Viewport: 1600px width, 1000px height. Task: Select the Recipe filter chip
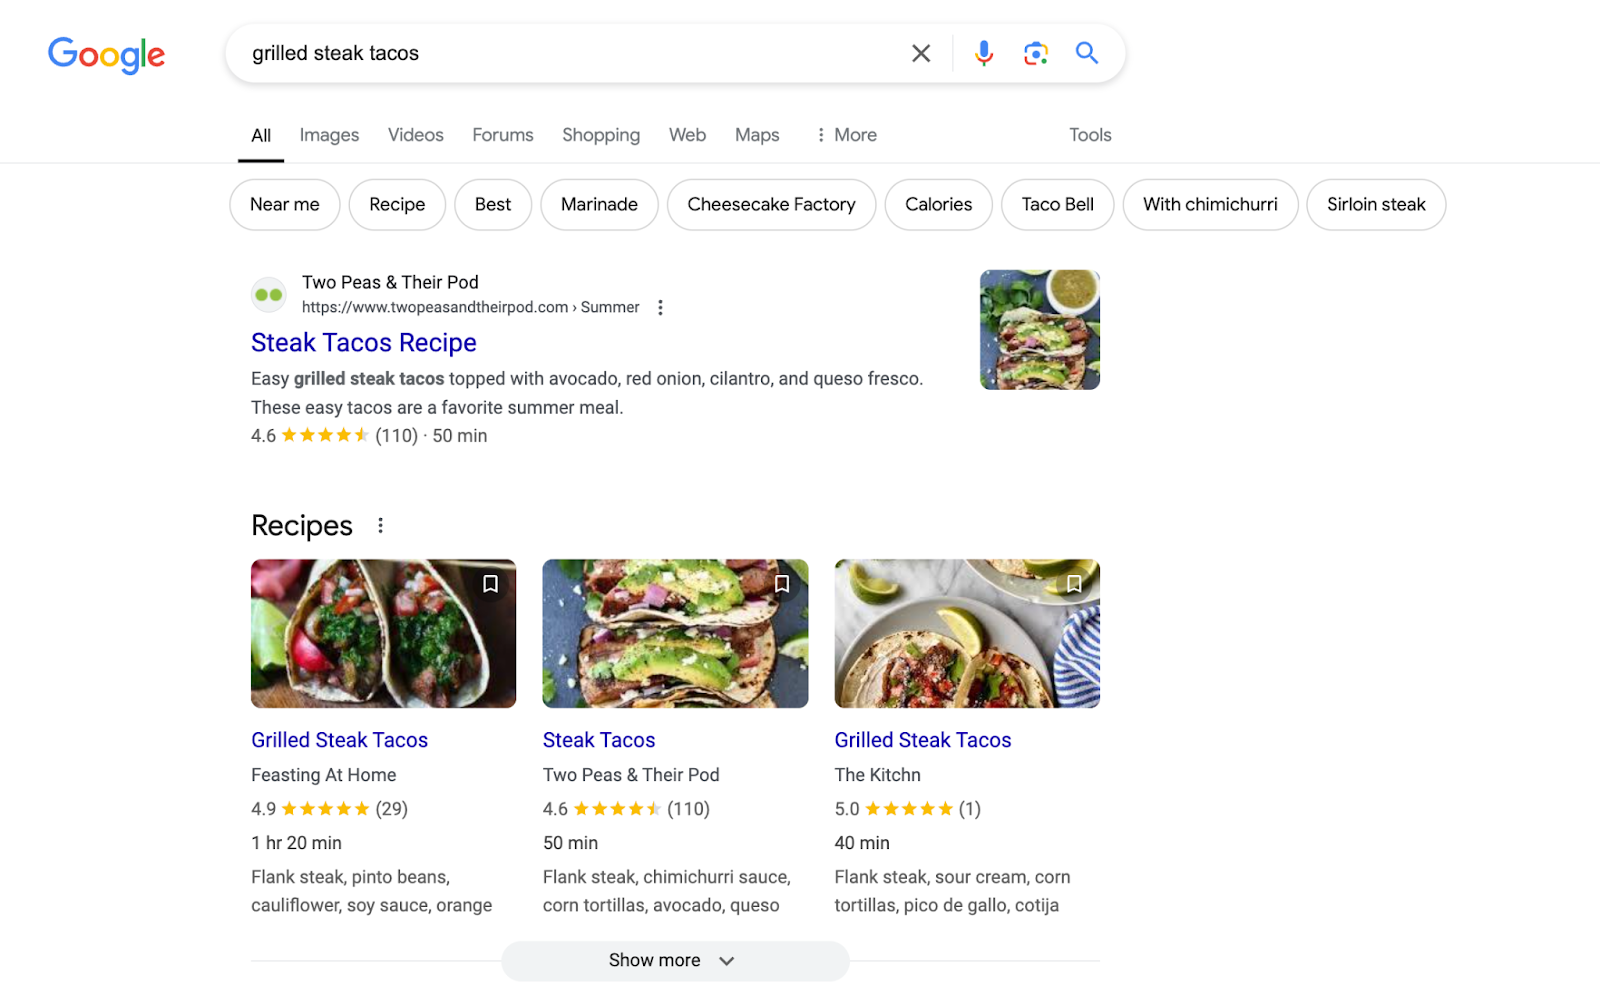point(397,205)
